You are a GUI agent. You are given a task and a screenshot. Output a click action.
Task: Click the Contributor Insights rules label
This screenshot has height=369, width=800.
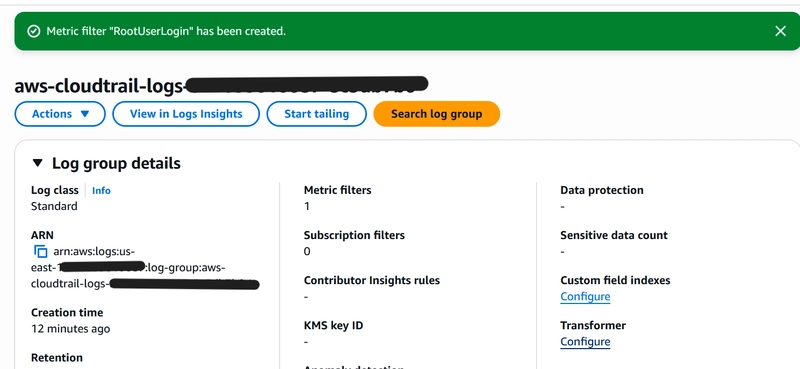[x=371, y=280]
